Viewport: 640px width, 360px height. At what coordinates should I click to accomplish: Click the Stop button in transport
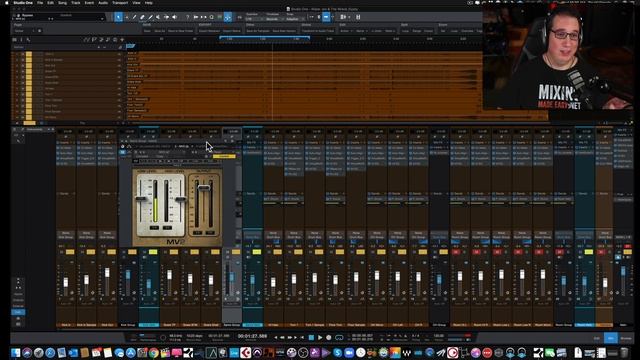[x=311, y=338]
